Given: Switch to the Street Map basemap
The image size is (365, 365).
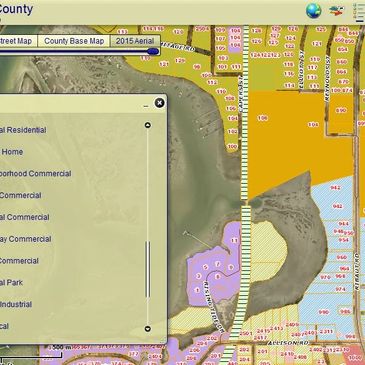Looking at the screenshot, I should click(16, 41).
